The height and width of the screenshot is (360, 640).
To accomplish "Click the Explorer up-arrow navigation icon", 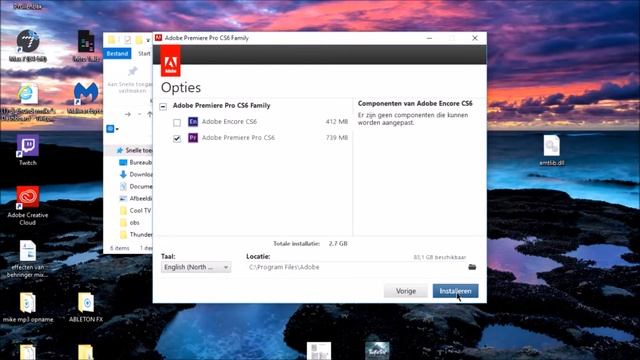I will (149, 114).
